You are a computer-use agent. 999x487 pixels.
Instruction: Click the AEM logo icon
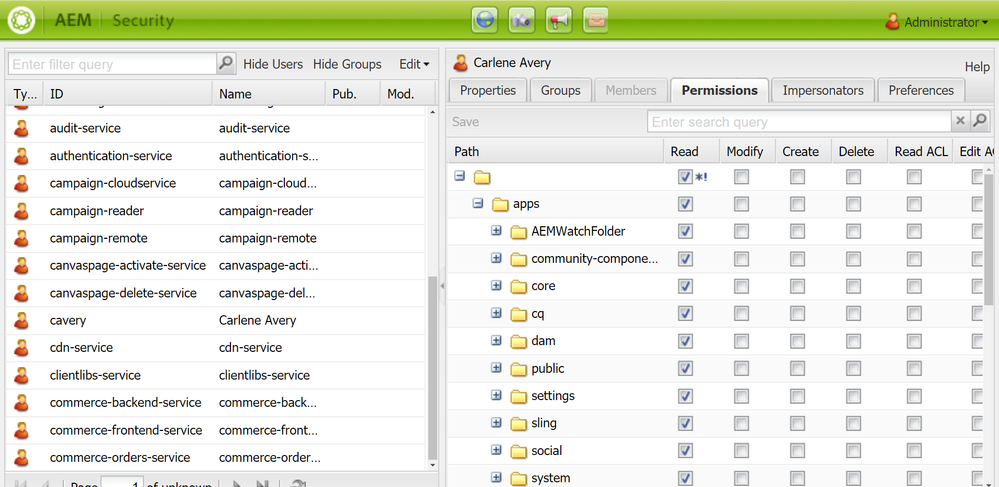tap(21, 20)
